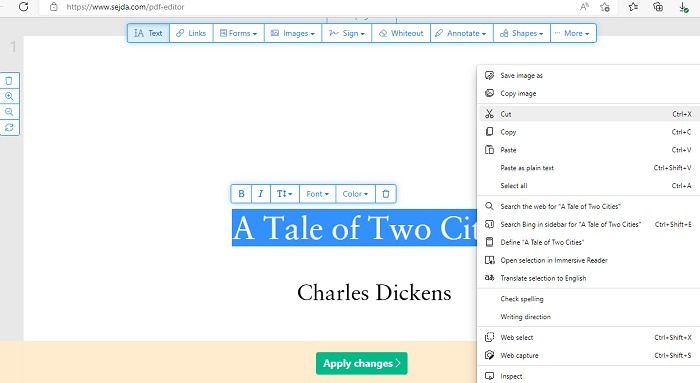Toggle bold formatting with the B button
The width and height of the screenshot is (700, 383).
pyautogui.click(x=241, y=194)
